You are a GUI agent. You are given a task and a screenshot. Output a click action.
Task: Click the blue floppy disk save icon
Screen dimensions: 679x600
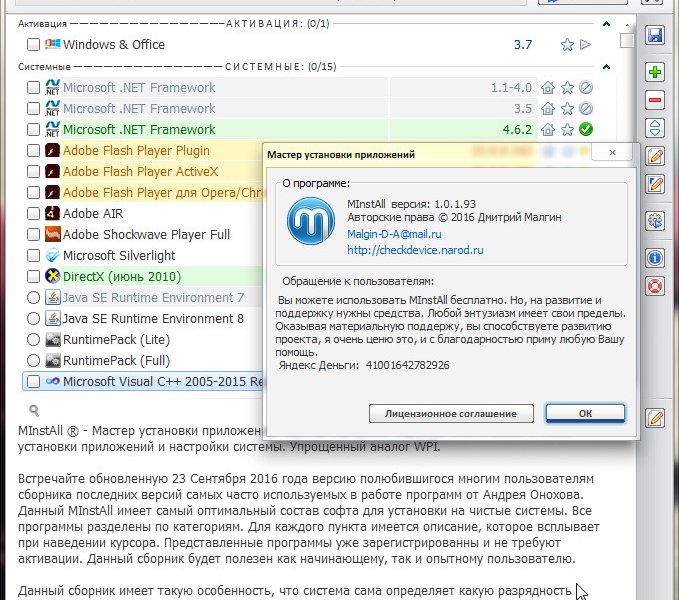[x=655, y=35]
